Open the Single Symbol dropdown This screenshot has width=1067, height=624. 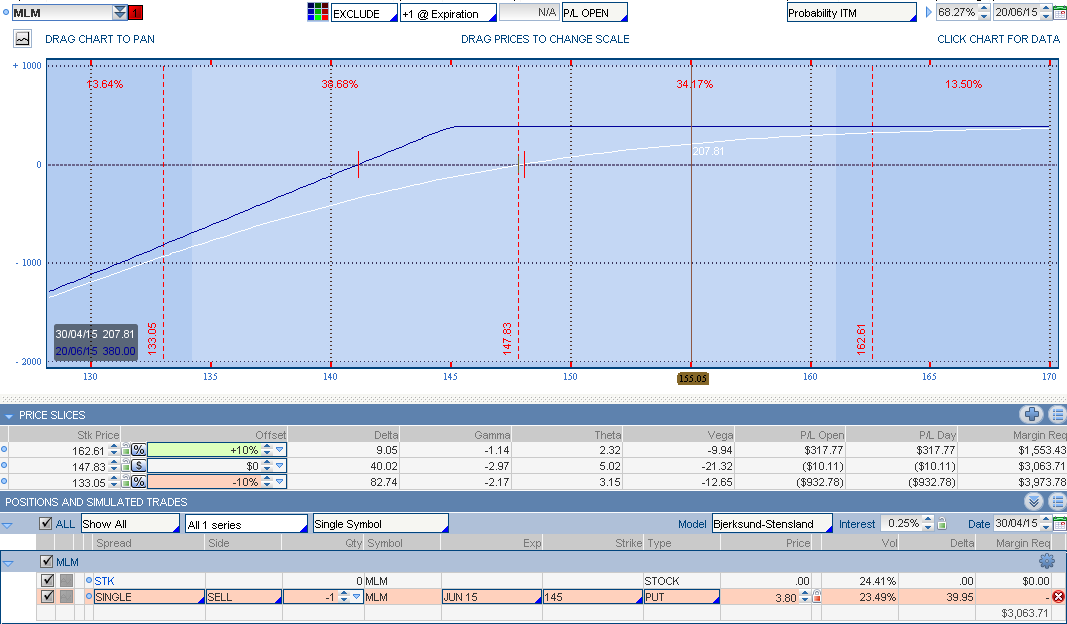380,523
